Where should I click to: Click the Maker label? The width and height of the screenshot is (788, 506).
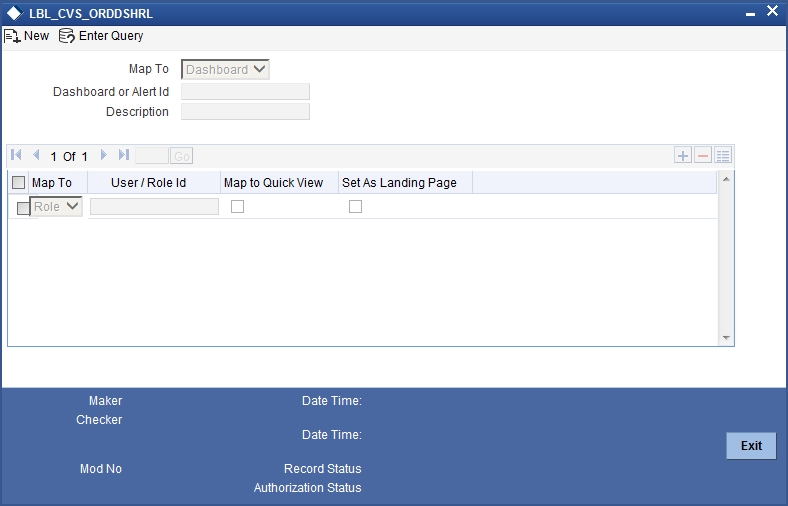pos(106,401)
